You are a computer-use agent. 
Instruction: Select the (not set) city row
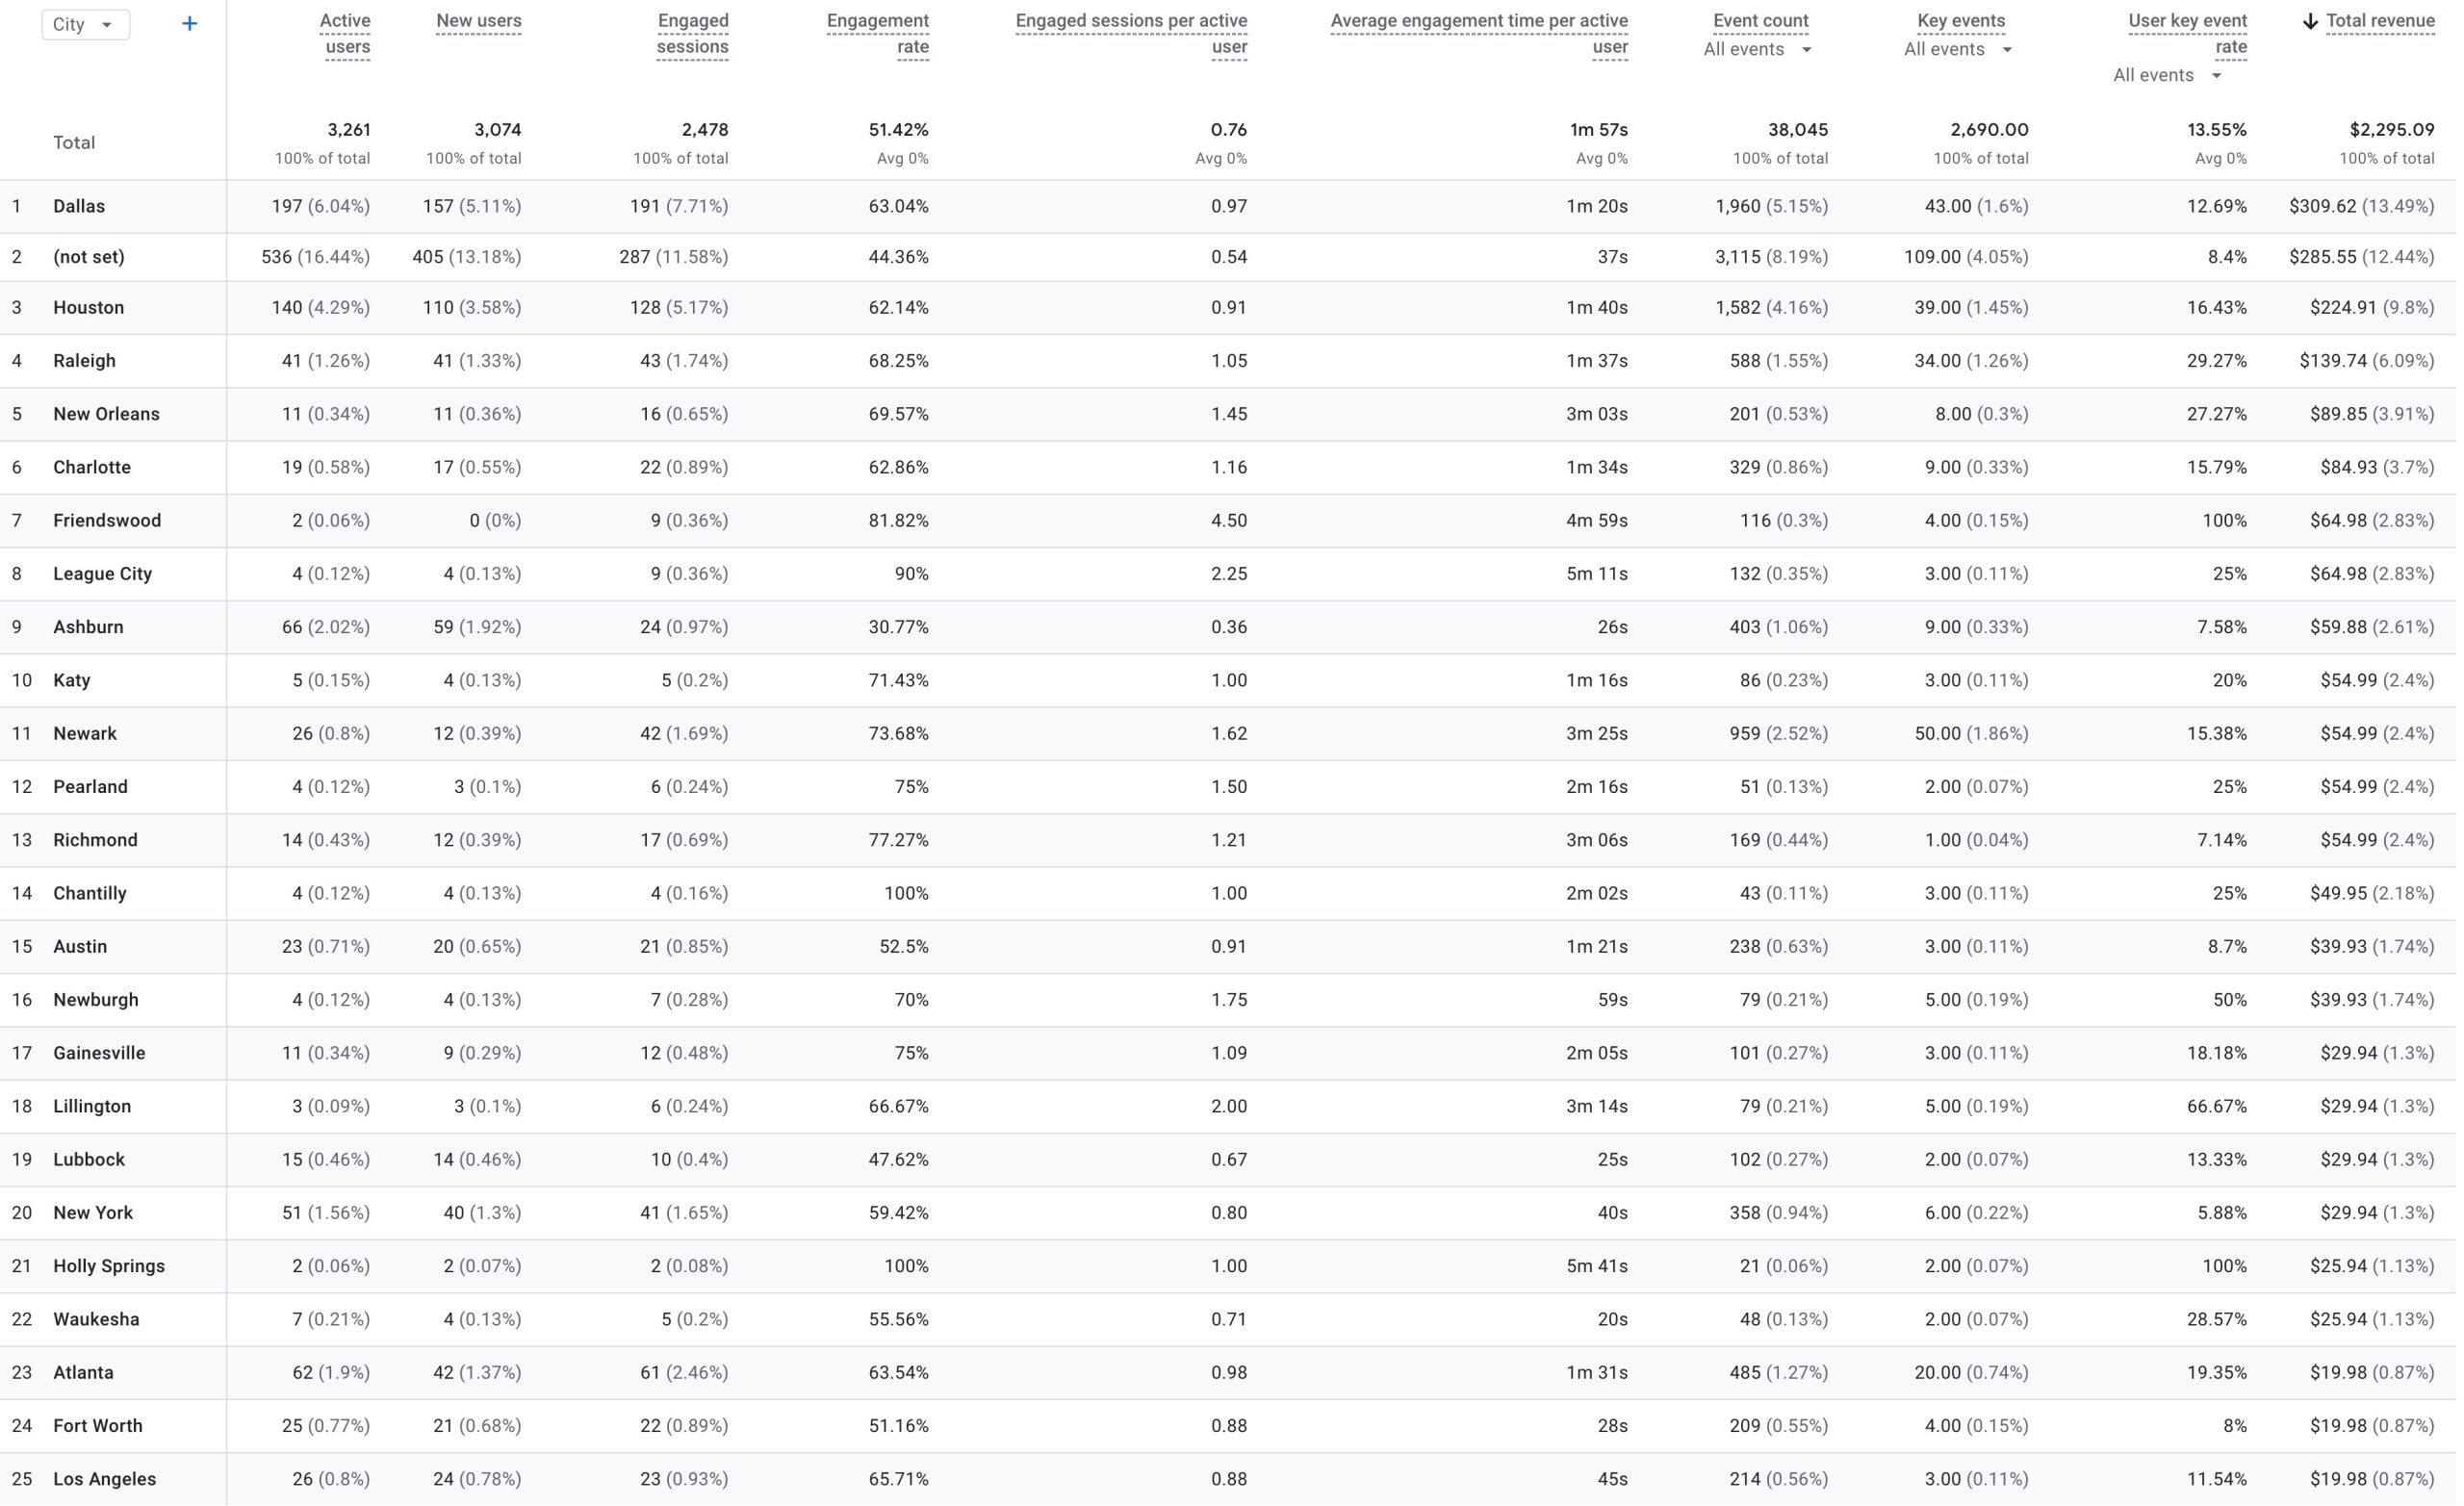[x=89, y=257]
